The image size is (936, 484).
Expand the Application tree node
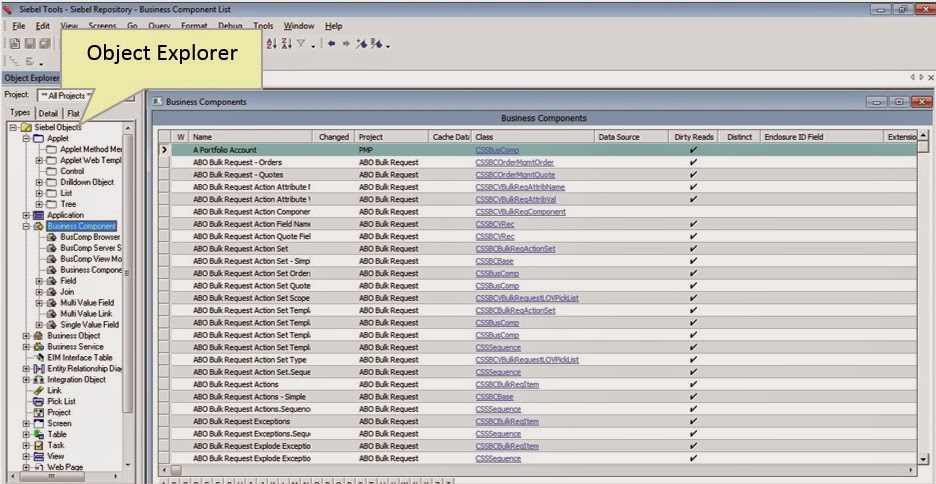(26, 215)
